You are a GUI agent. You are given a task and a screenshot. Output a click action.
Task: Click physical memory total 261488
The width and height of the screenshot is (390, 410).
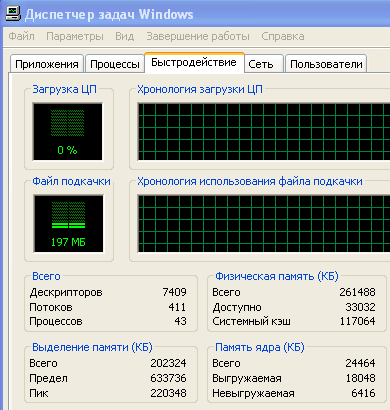pos(357,292)
